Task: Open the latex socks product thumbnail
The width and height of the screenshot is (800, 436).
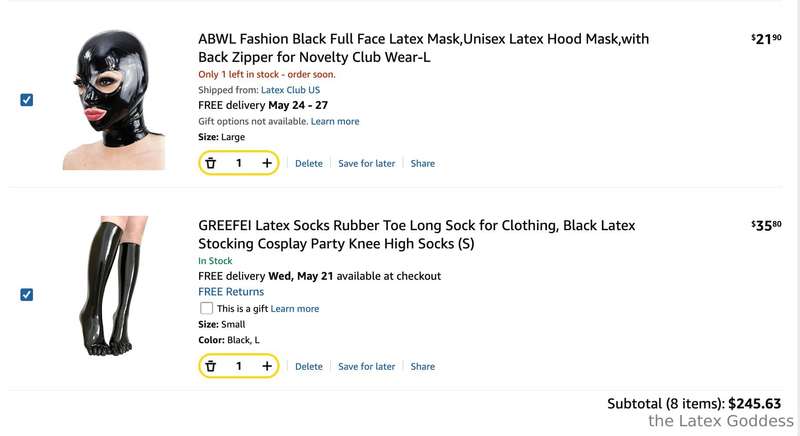Action: pyautogui.click(x=114, y=286)
